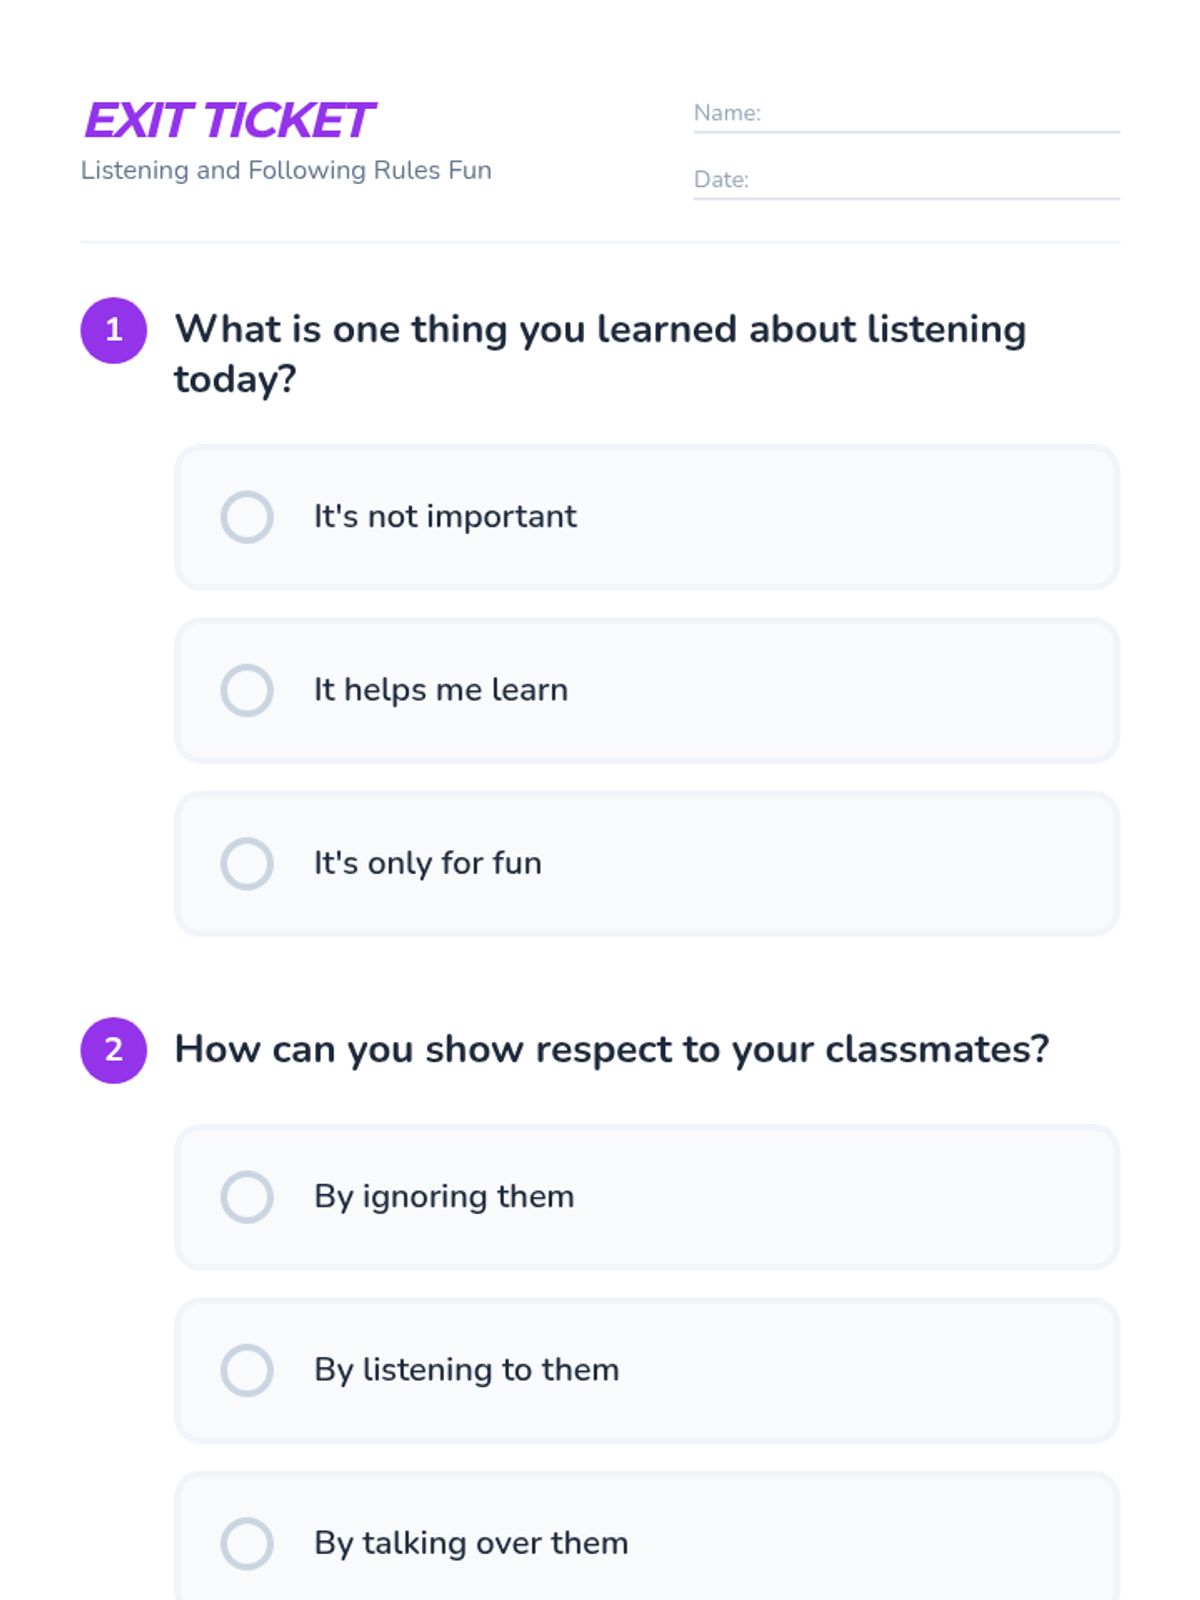Viewport: 1200px width, 1600px height.
Task: Click the "Listening and Following Rules Fun" subtitle
Action: coord(286,170)
